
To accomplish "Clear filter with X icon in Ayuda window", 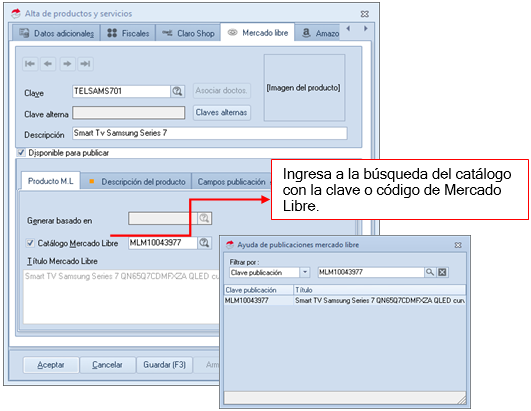I will point(442,272).
